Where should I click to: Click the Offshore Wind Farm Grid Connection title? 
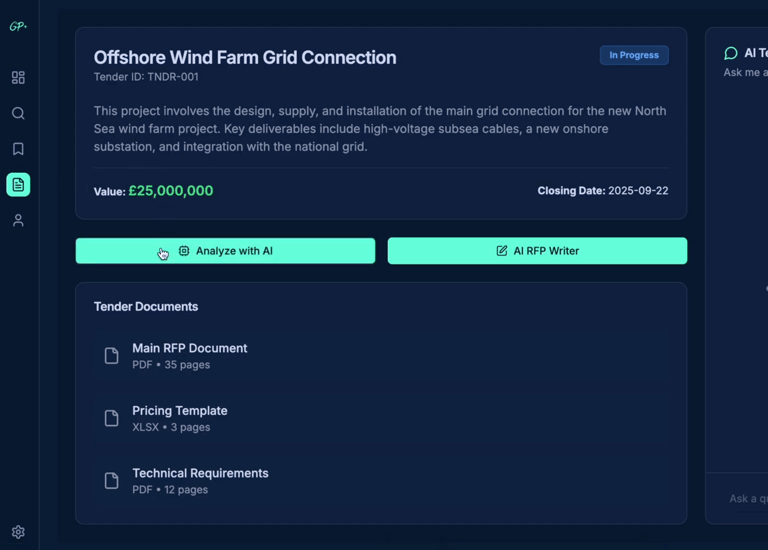(x=245, y=58)
